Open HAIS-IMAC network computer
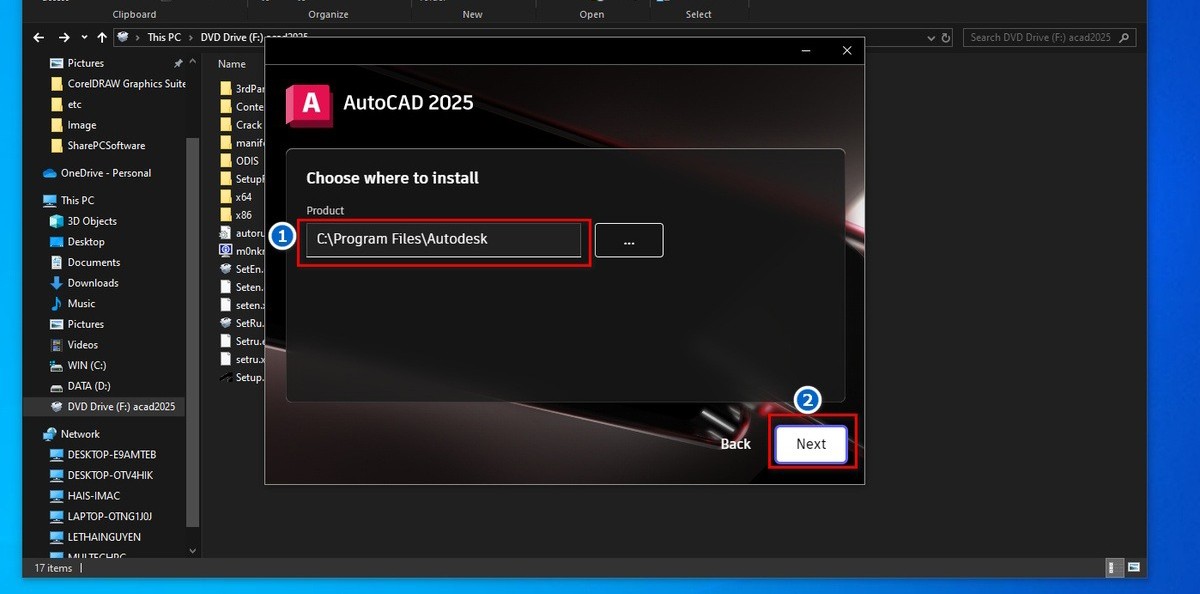The height and width of the screenshot is (594, 1200). pyautogui.click(x=96, y=496)
